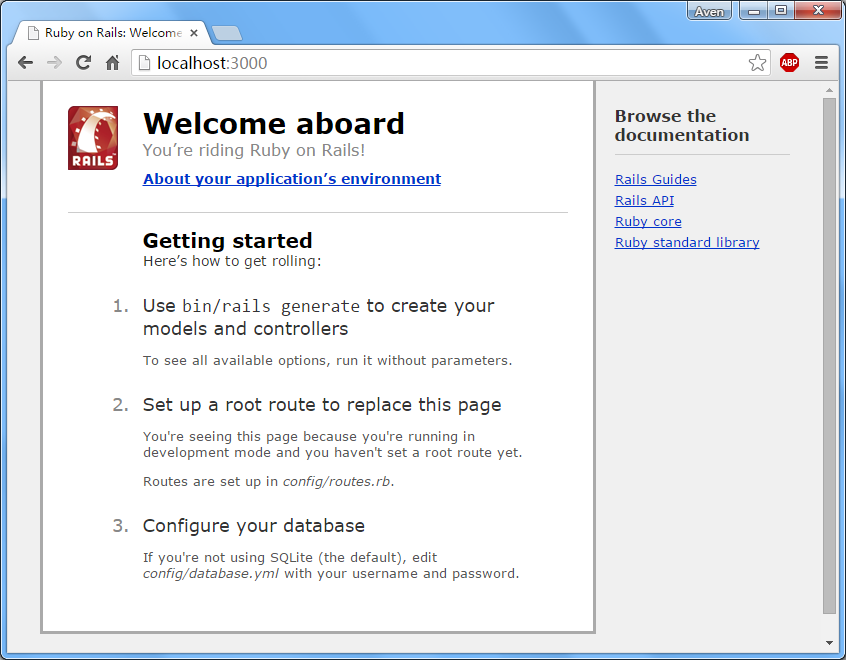Click the scrollbar down arrow
This screenshot has height=660, width=846.
(829, 642)
